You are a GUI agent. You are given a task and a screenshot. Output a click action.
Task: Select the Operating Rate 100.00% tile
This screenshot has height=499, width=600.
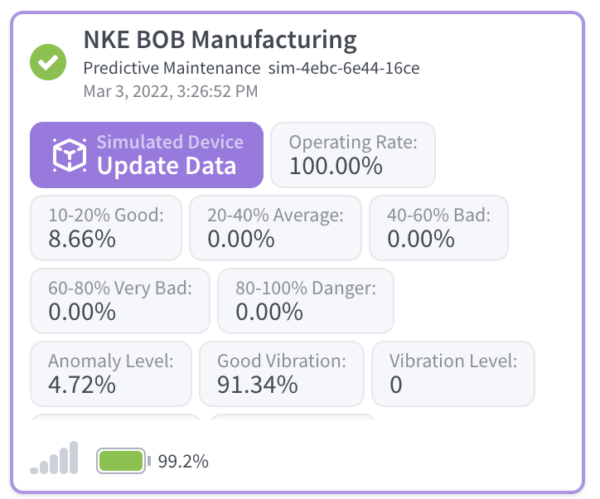[x=353, y=155]
